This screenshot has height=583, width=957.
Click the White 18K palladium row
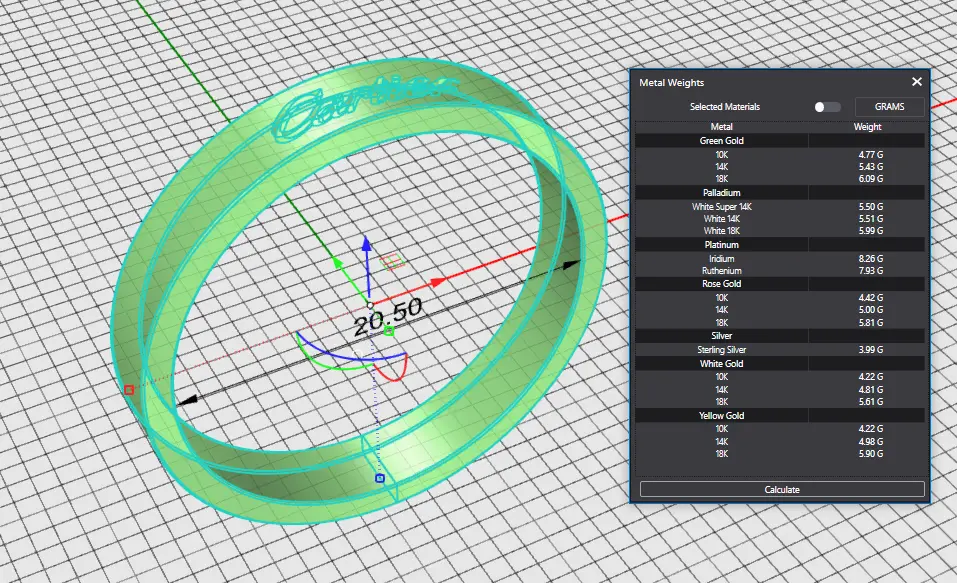[x=779, y=231]
